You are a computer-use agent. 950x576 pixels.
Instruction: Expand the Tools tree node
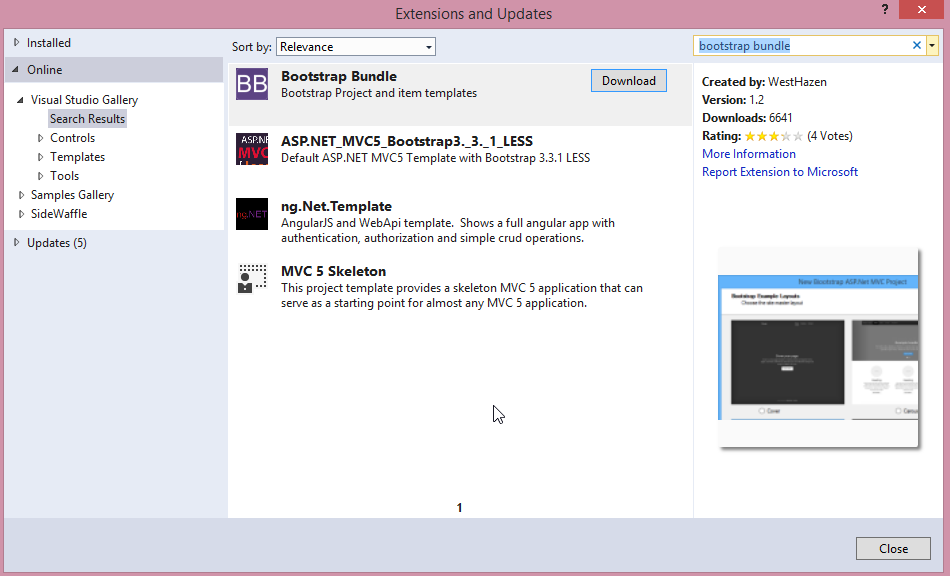pyautogui.click(x=41, y=176)
